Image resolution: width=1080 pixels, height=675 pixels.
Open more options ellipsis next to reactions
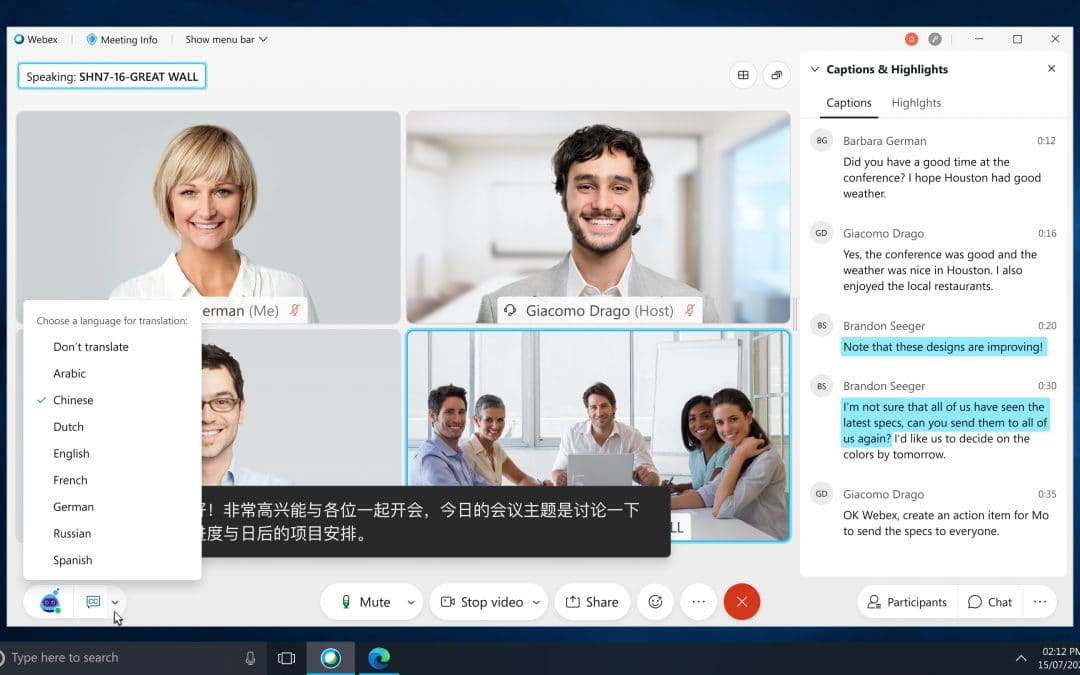point(698,602)
